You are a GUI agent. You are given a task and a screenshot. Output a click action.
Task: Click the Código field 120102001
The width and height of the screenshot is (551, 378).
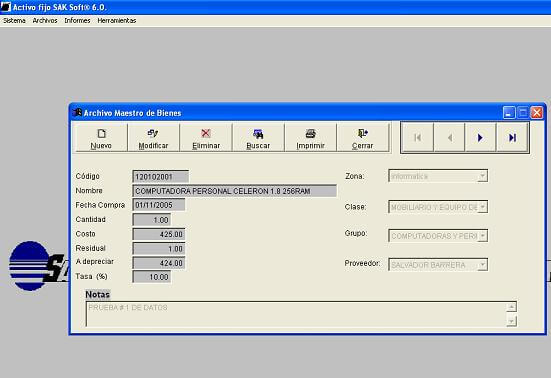pyautogui.click(x=161, y=177)
